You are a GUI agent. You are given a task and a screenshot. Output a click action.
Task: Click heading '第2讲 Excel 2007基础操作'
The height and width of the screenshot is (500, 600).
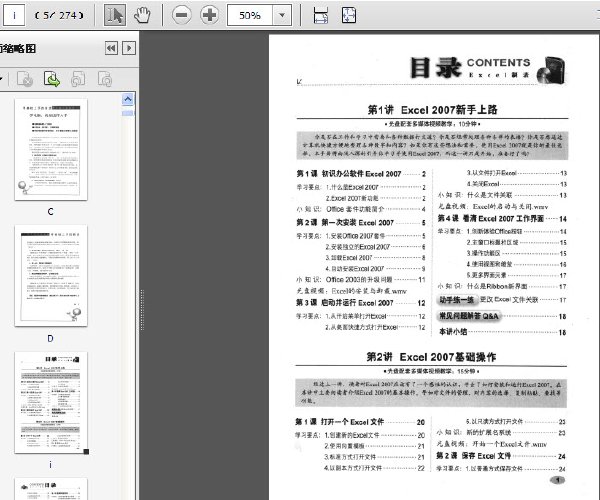tap(431, 357)
